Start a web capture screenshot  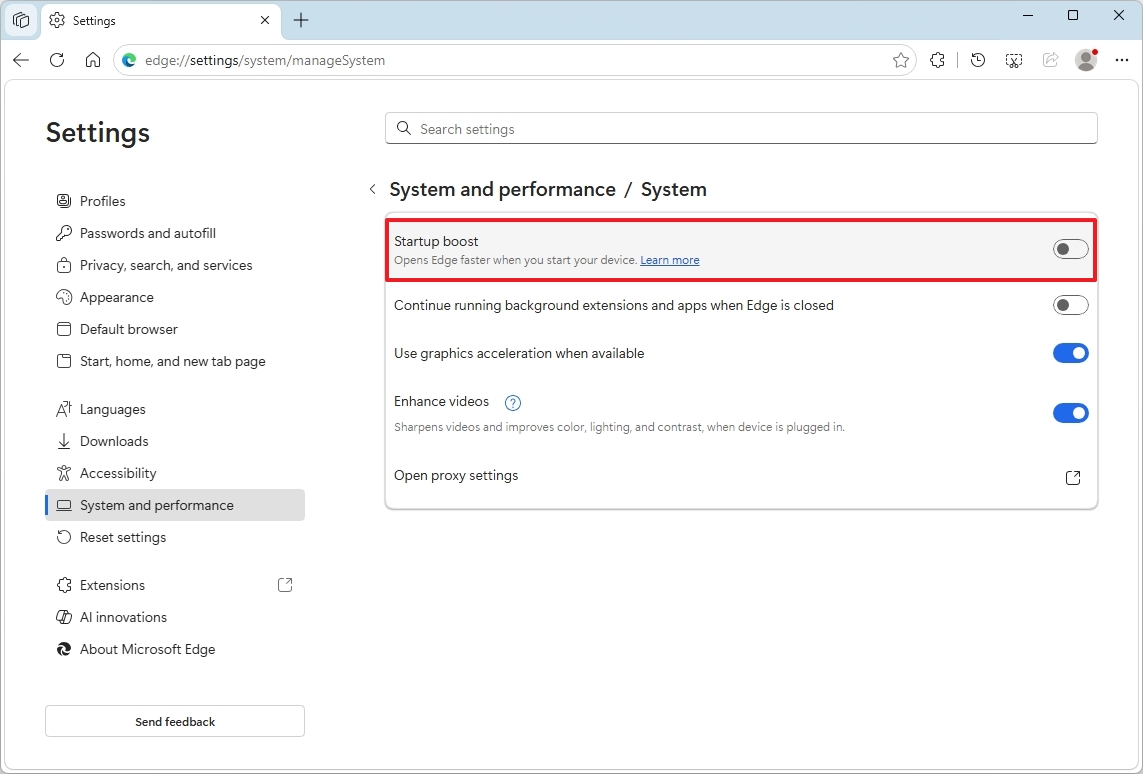(1013, 60)
